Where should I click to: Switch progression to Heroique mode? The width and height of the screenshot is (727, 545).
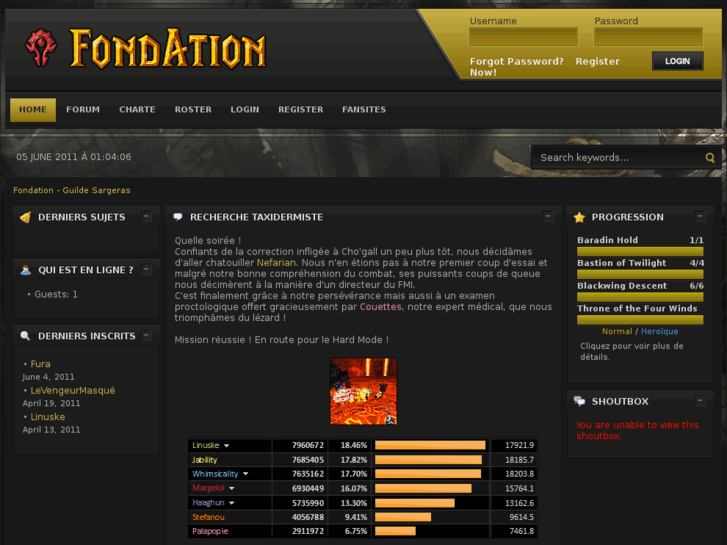659,331
